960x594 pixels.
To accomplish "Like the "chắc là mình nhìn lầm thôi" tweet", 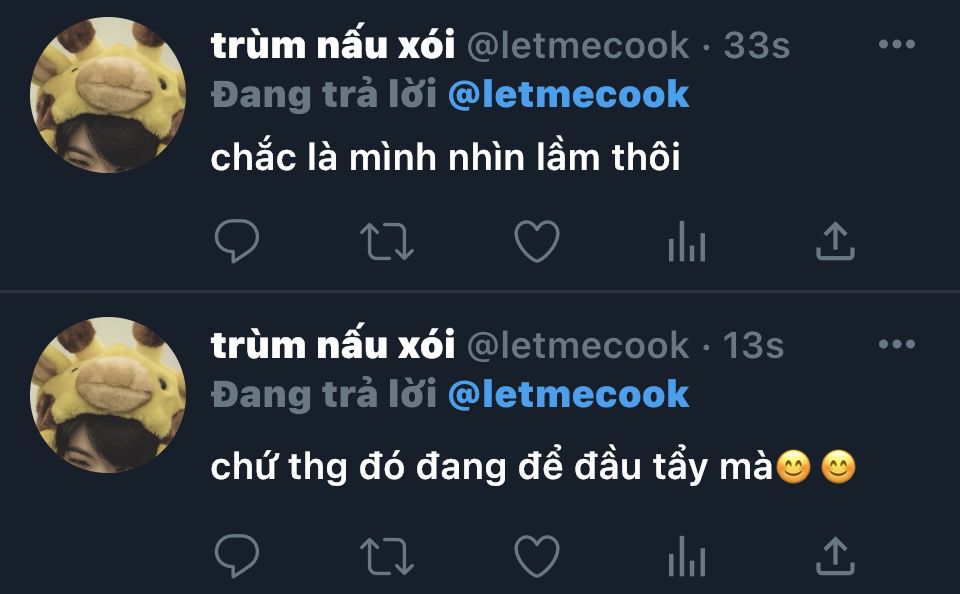I will coord(537,241).
